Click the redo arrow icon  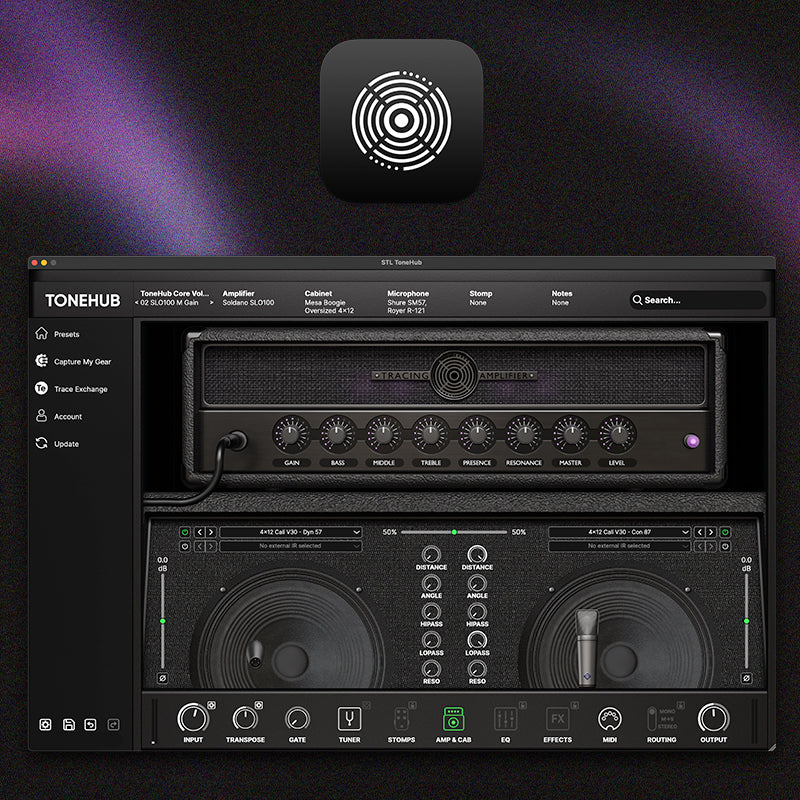113,724
